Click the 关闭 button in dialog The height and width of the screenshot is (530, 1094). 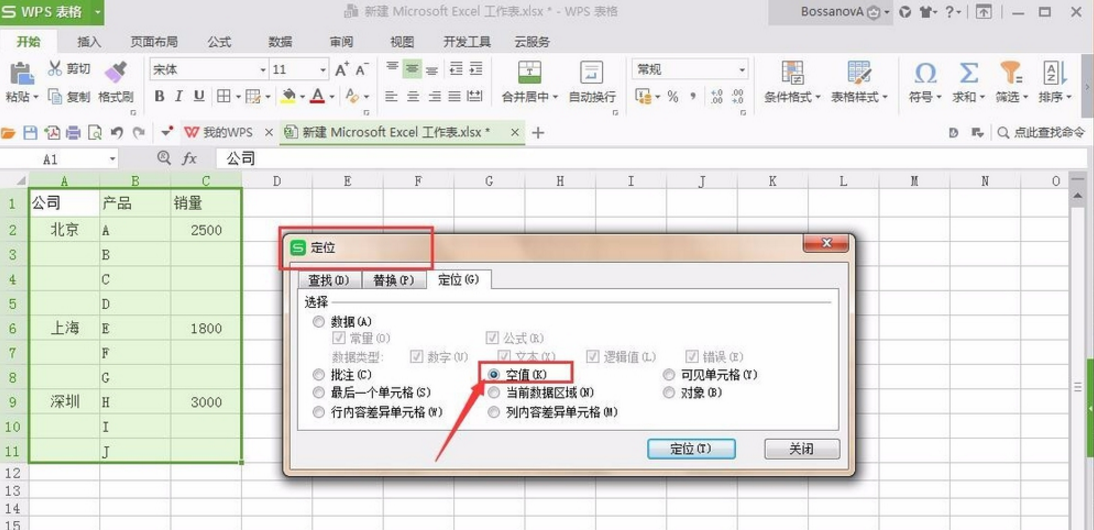coord(802,449)
